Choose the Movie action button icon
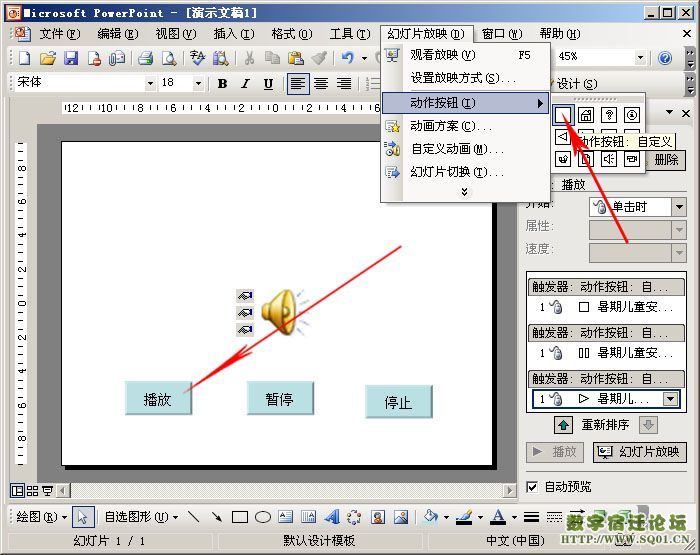The image size is (700, 555). click(632, 159)
